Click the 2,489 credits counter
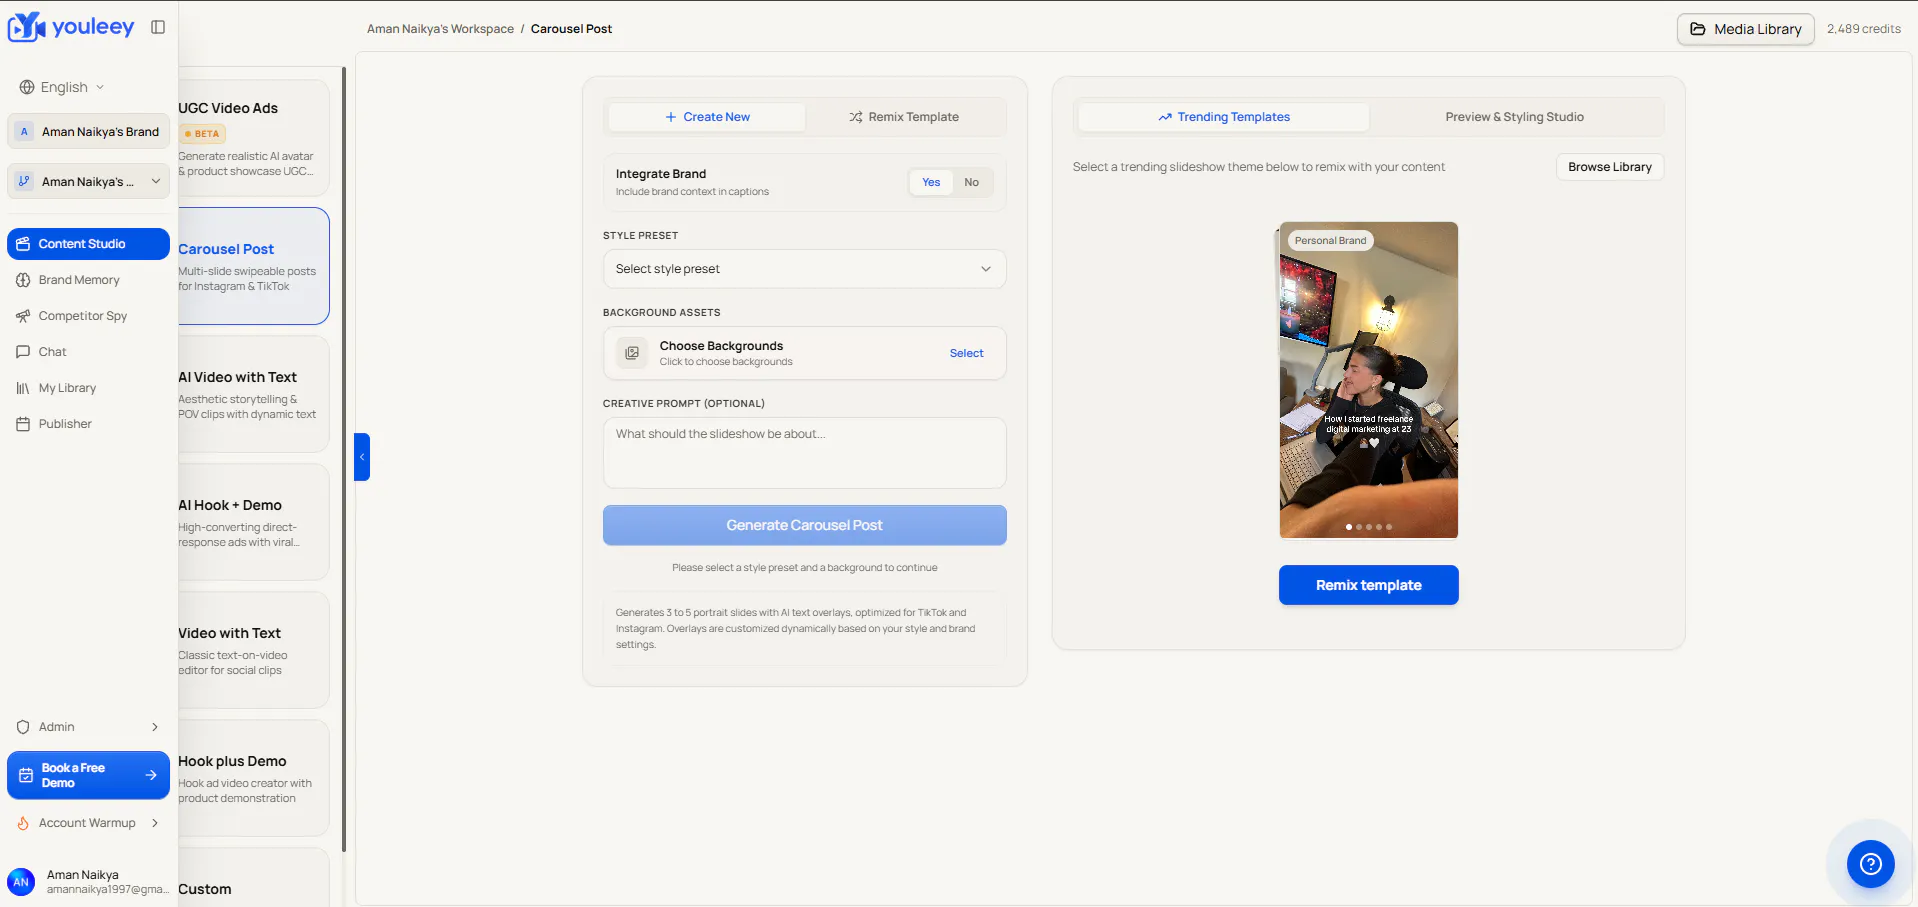This screenshot has width=1918, height=907. pyautogui.click(x=1864, y=29)
